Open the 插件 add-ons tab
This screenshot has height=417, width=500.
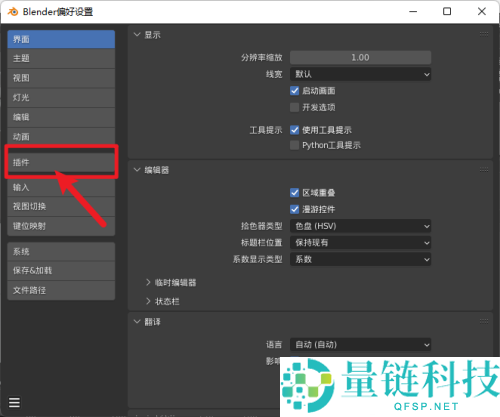[61, 162]
